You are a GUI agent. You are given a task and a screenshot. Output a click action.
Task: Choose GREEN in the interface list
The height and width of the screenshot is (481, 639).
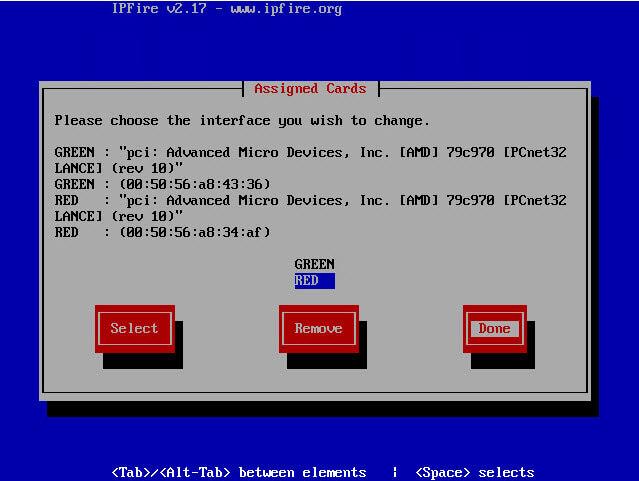[x=315, y=264]
